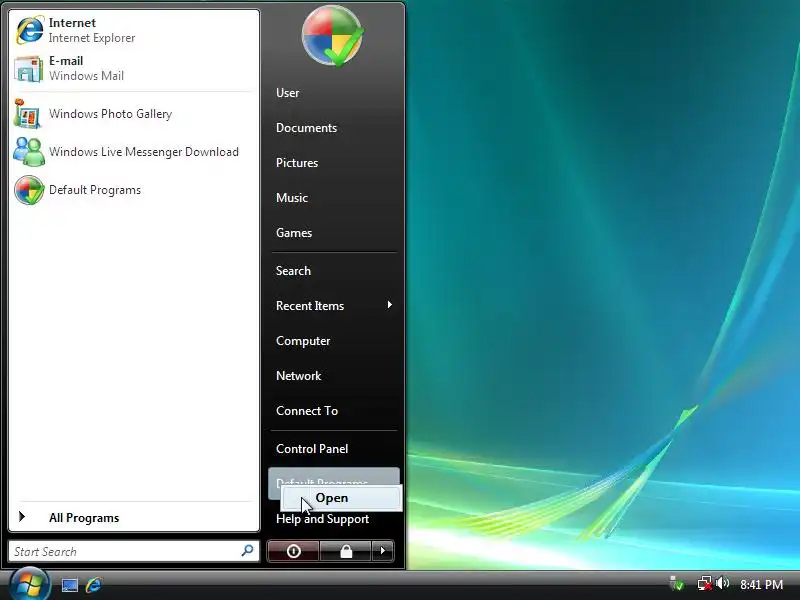Click the power sleep button
The width and height of the screenshot is (800, 600).
pos(293,551)
